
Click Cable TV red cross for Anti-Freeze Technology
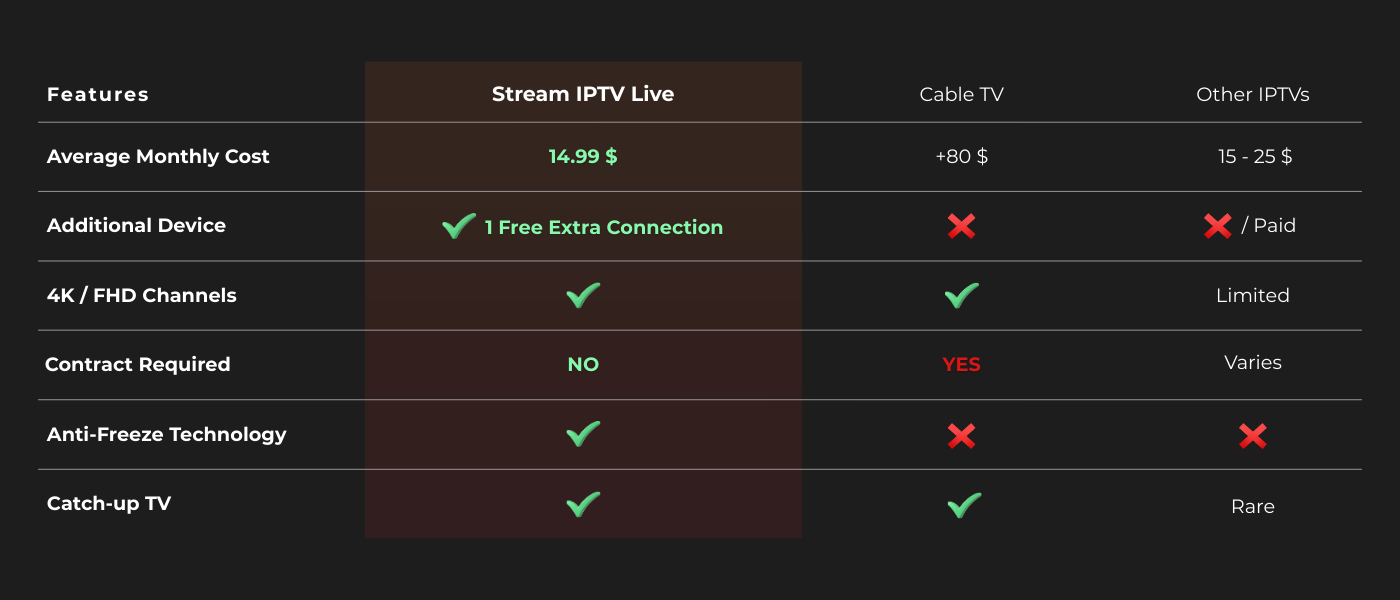point(961,435)
